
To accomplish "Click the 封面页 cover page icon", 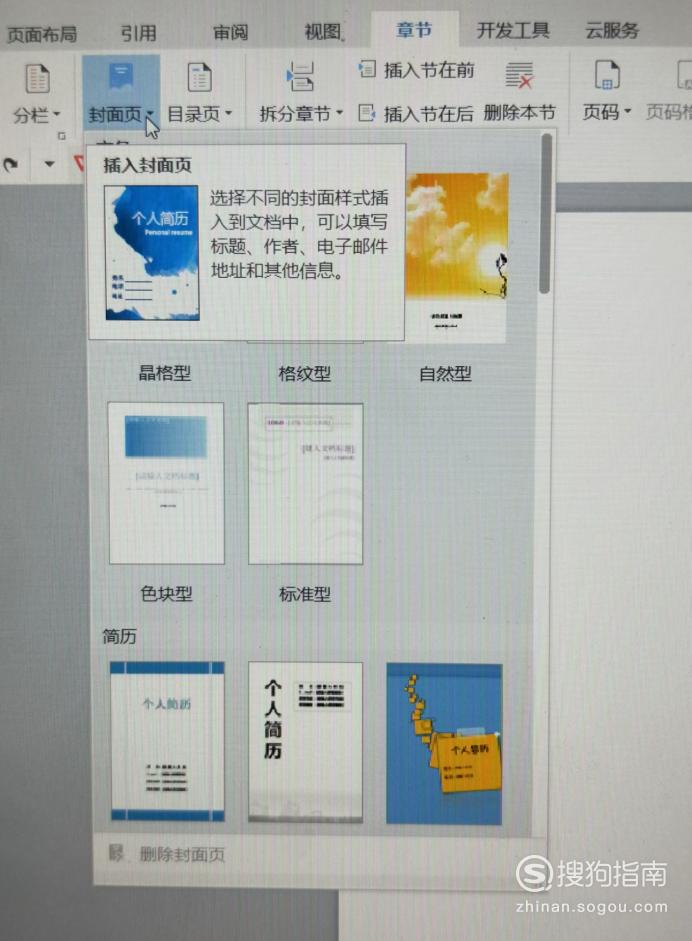I will point(121,78).
